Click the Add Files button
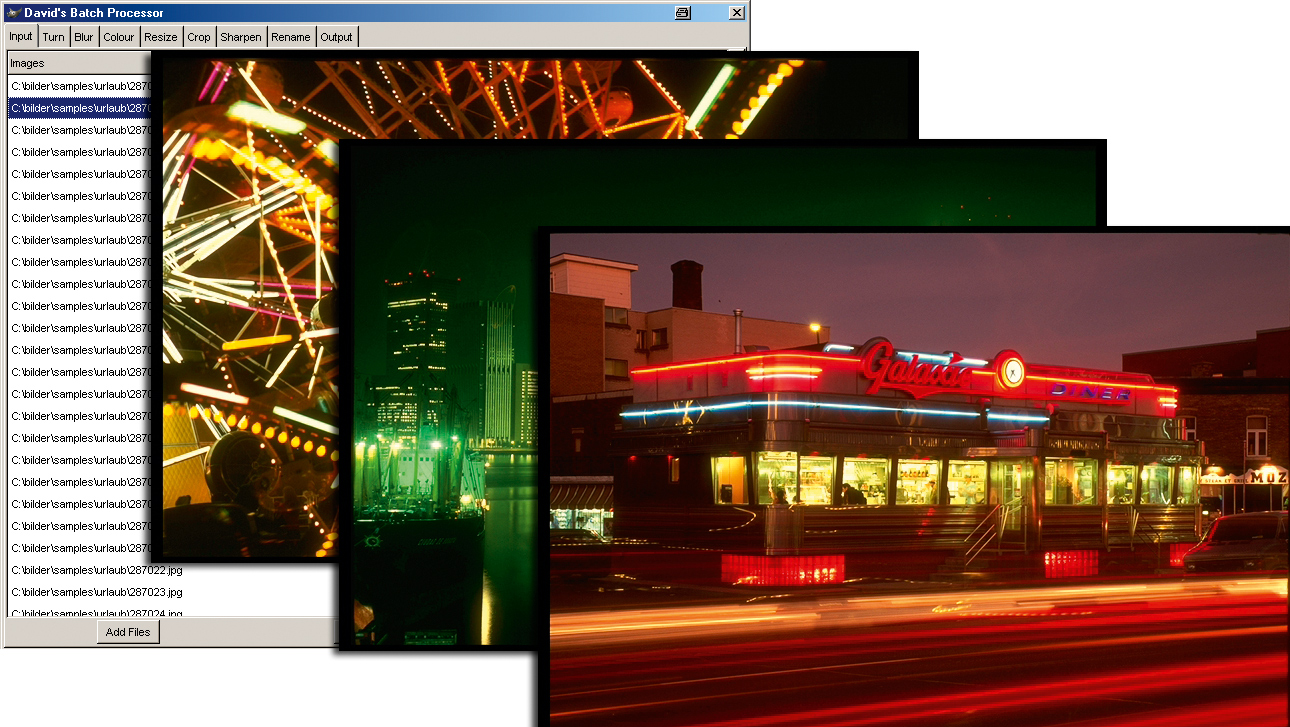Image resolution: width=1290 pixels, height=727 pixels. pos(128,632)
